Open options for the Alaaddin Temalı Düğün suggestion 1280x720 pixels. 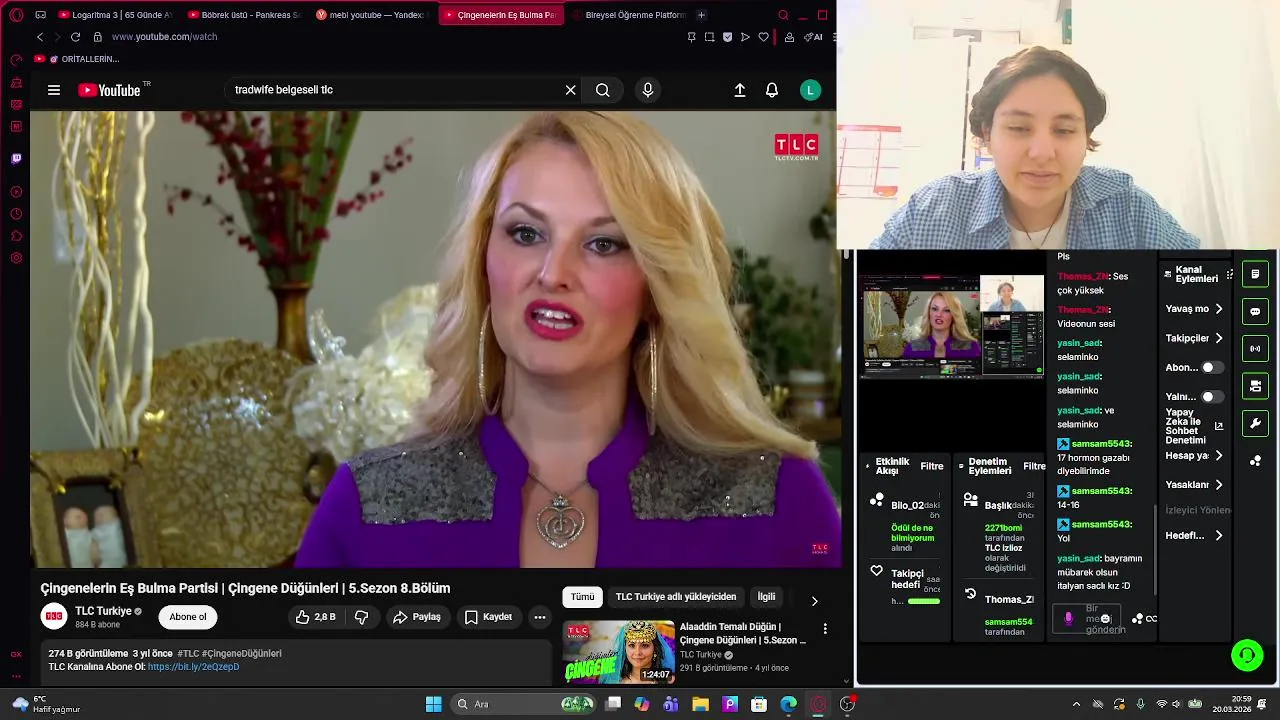coord(825,629)
